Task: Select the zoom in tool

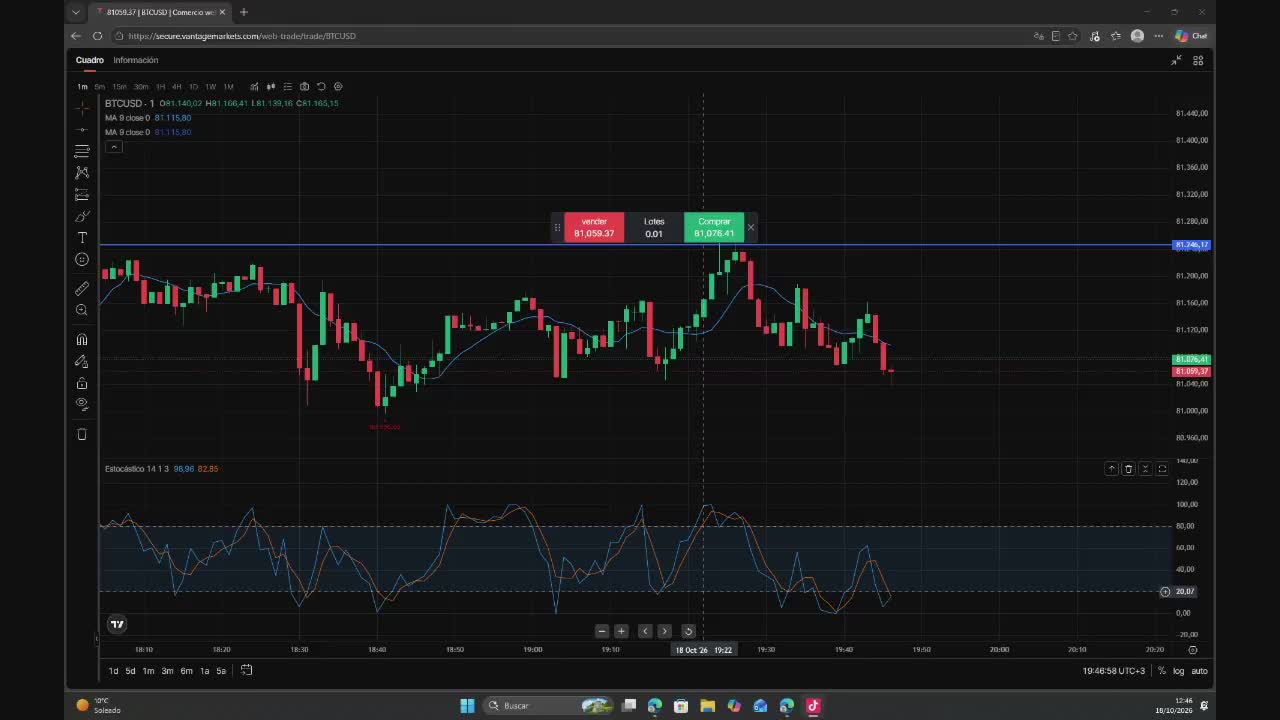Action: 82,310
